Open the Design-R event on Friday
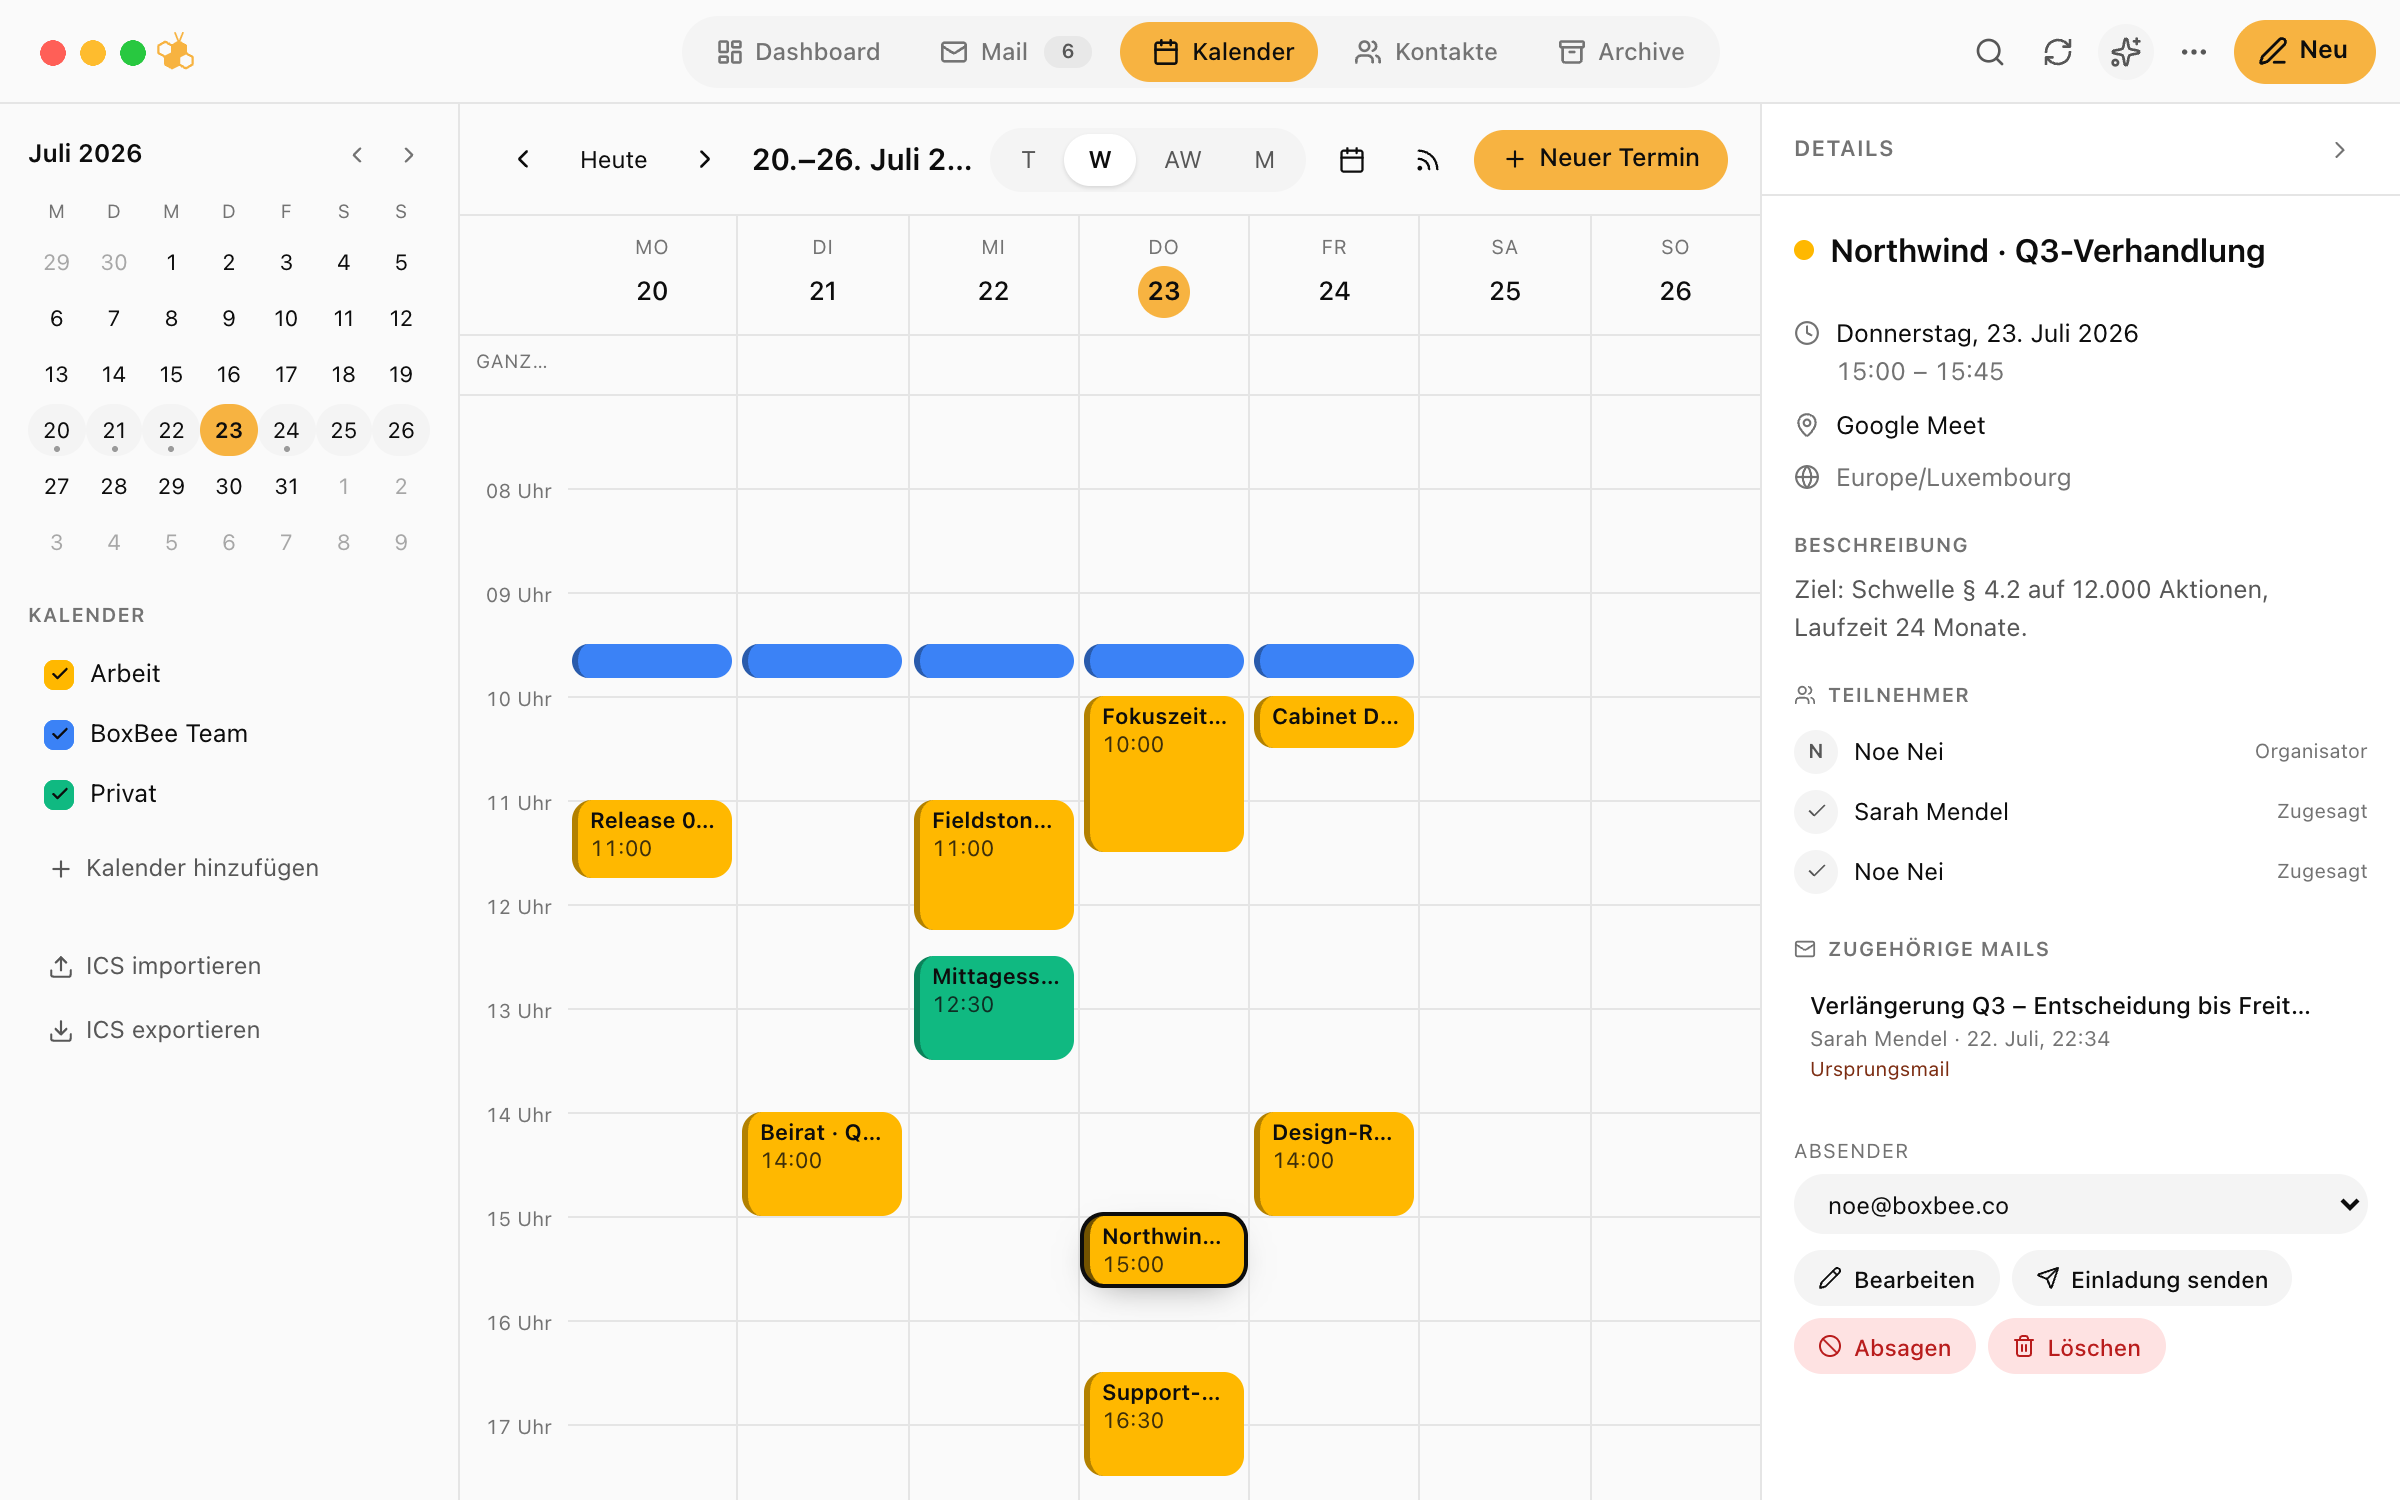The height and width of the screenshot is (1500, 2400). coord(1334,1164)
